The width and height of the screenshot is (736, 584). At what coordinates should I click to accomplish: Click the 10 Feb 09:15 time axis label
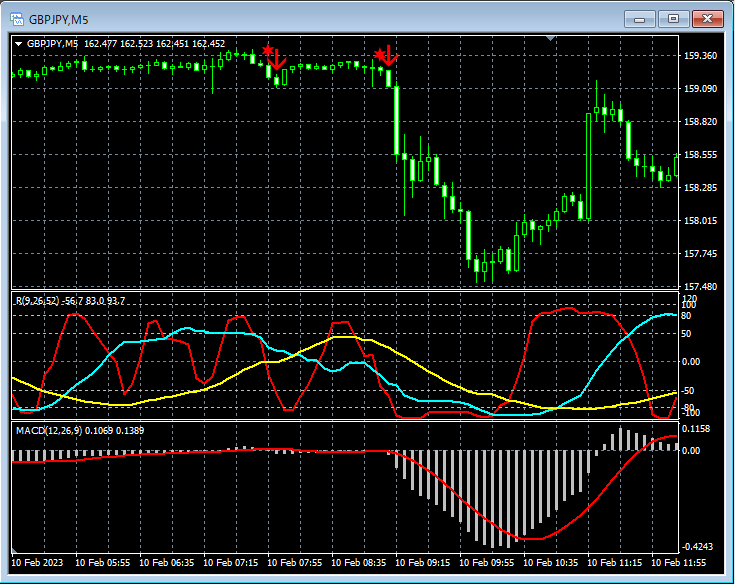point(424,563)
